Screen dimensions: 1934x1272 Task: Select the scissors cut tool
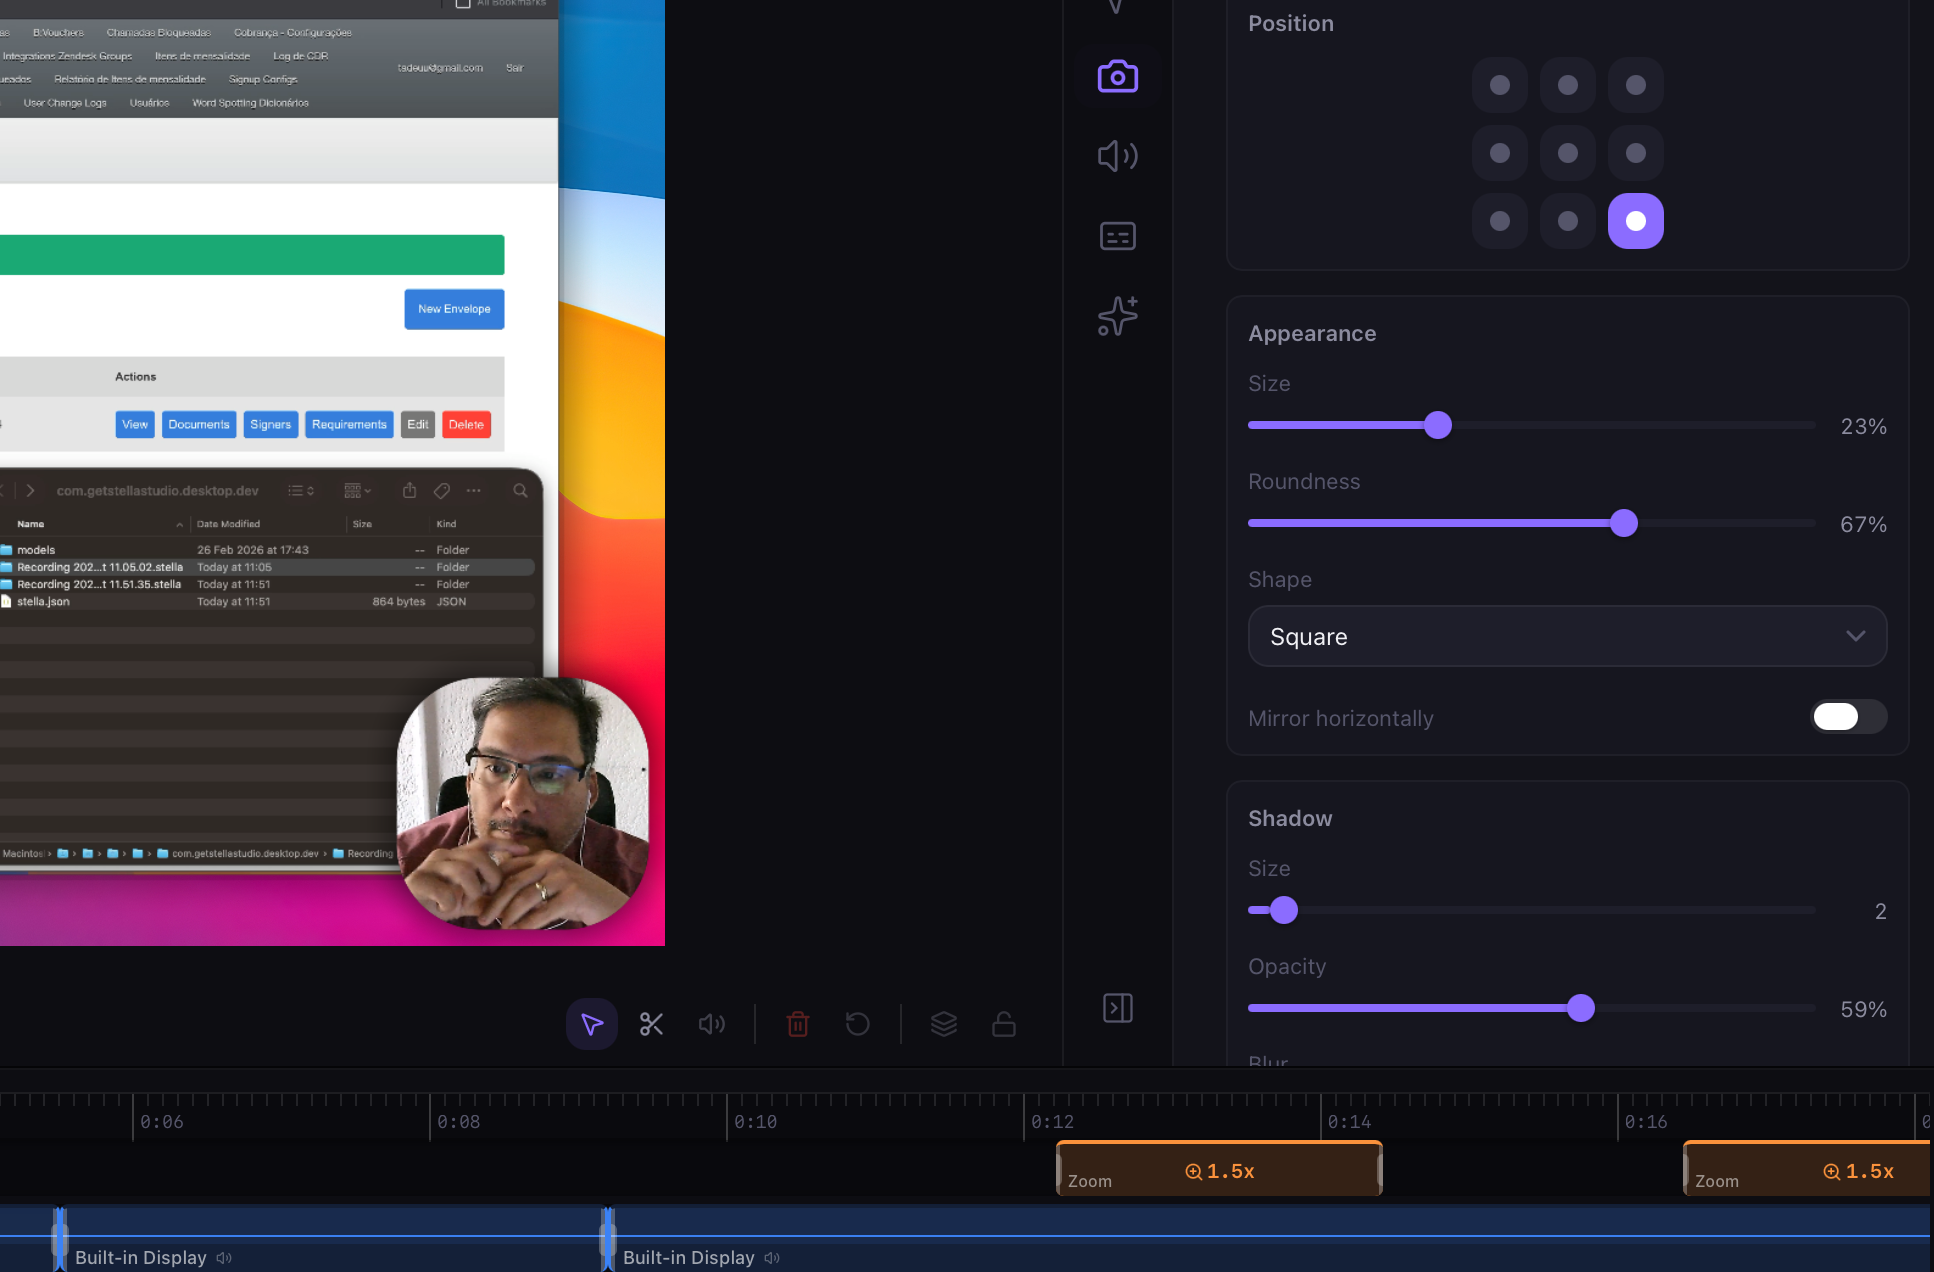click(651, 1024)
